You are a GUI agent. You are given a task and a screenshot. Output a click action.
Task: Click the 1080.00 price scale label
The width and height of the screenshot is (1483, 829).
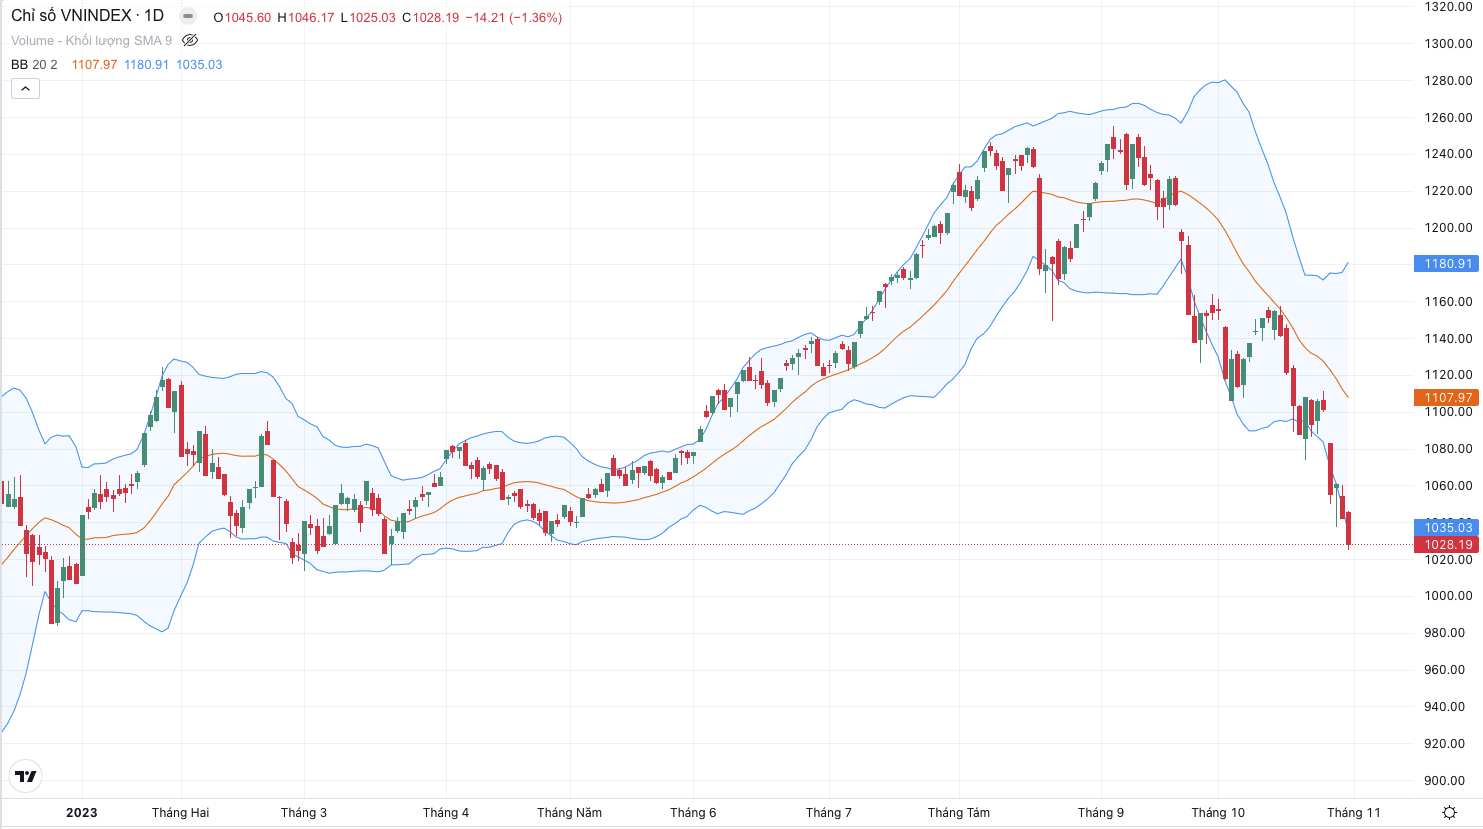tap(1448, 448)
